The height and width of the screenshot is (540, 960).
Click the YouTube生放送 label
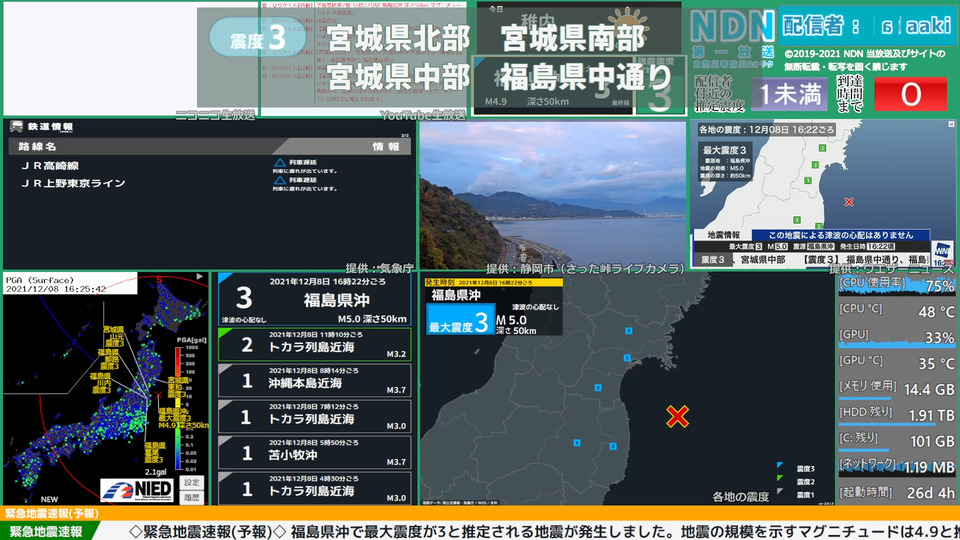(423, 115)
